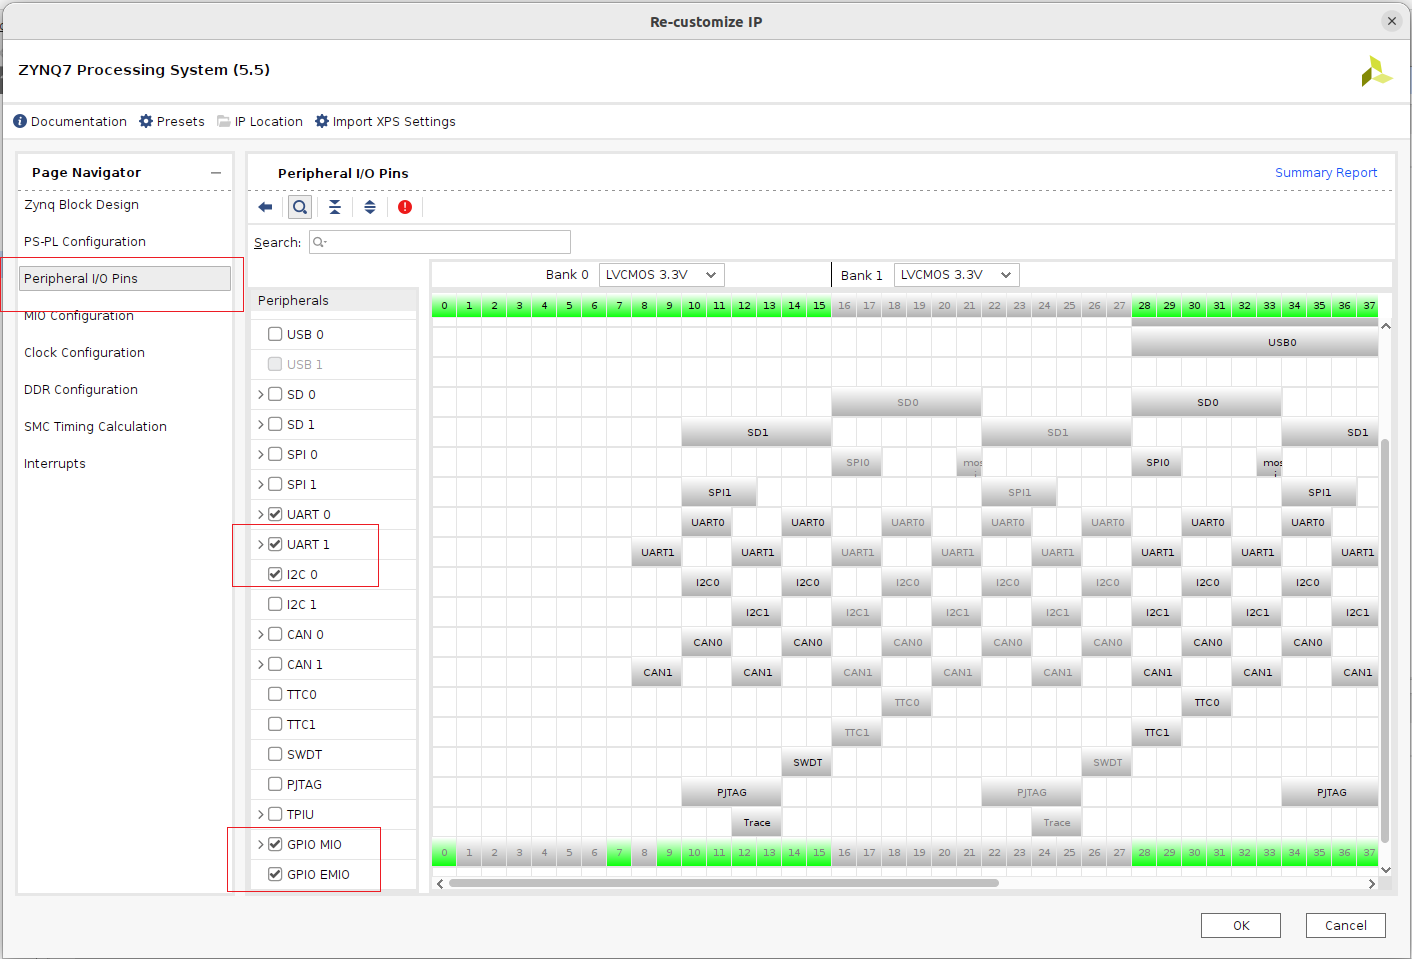Open the Presets menu

click(x=172, y=121)
